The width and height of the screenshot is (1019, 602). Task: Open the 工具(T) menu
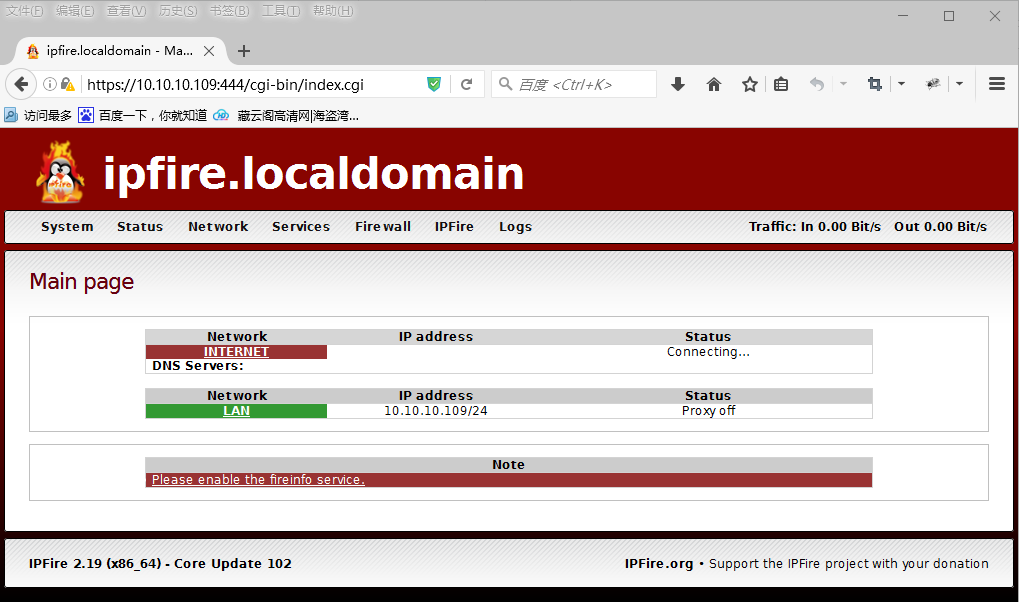(281, 11)
